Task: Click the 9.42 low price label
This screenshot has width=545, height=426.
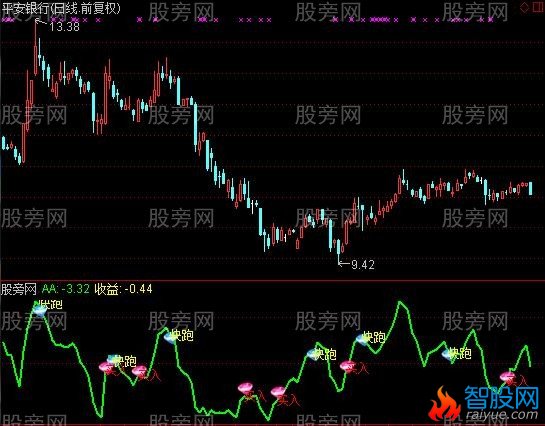Action: coord(363,265)
